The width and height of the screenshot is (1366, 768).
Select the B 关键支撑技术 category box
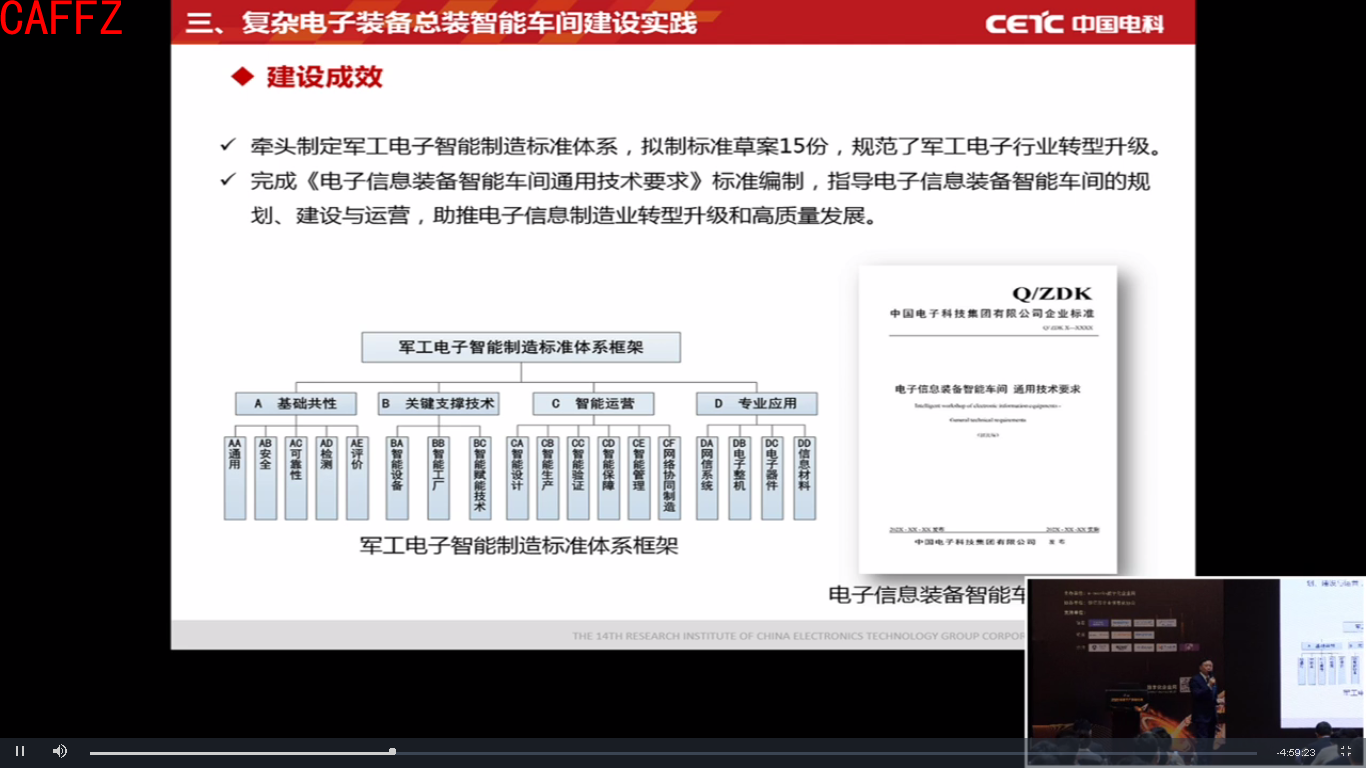click(x=437, y=404)
